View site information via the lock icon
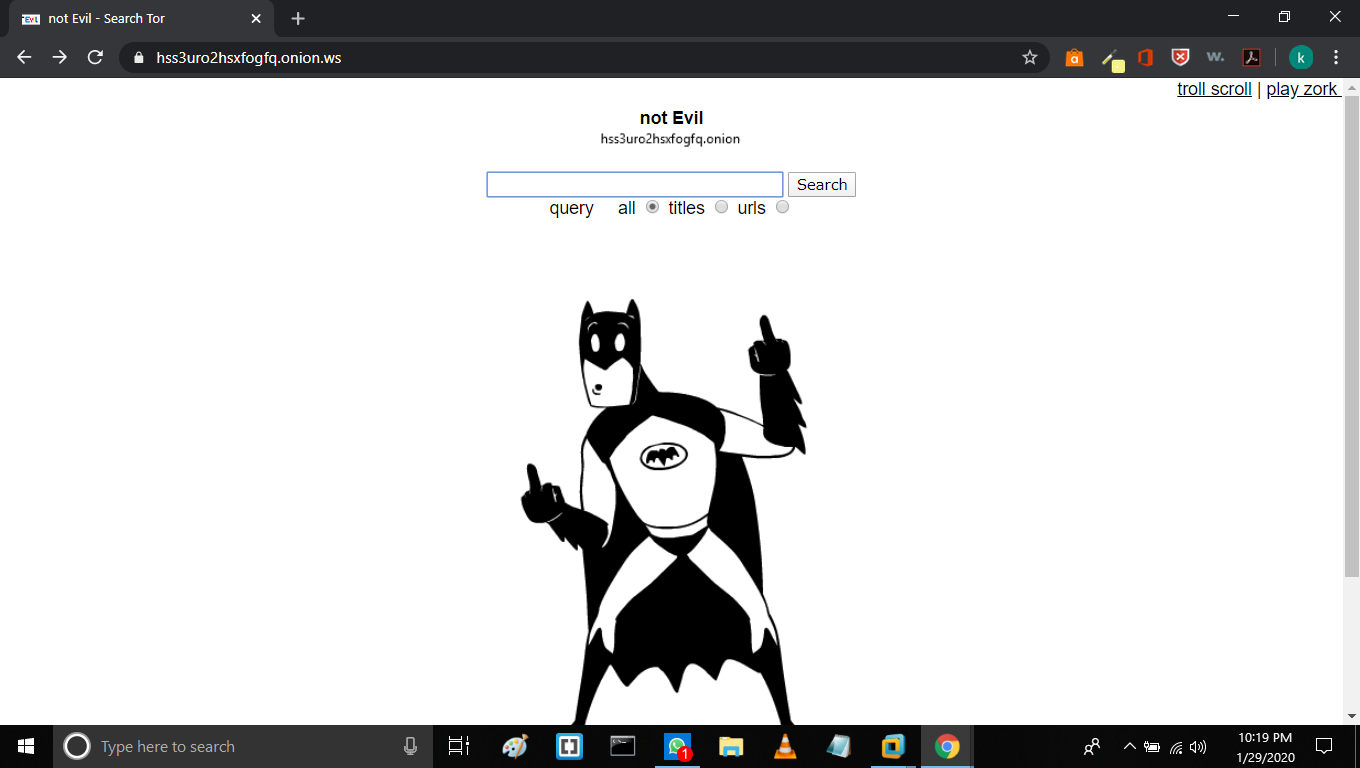This screenshot has width=1360, height=768. click(x=139, y=57)
